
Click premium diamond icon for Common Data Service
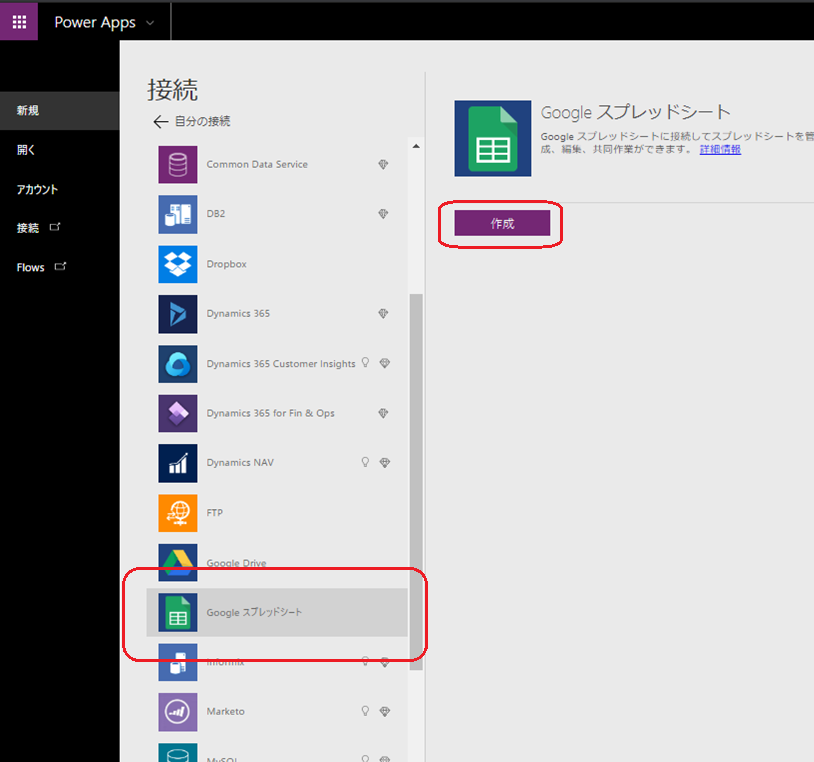pyautogui.click(x=383, y=165)
